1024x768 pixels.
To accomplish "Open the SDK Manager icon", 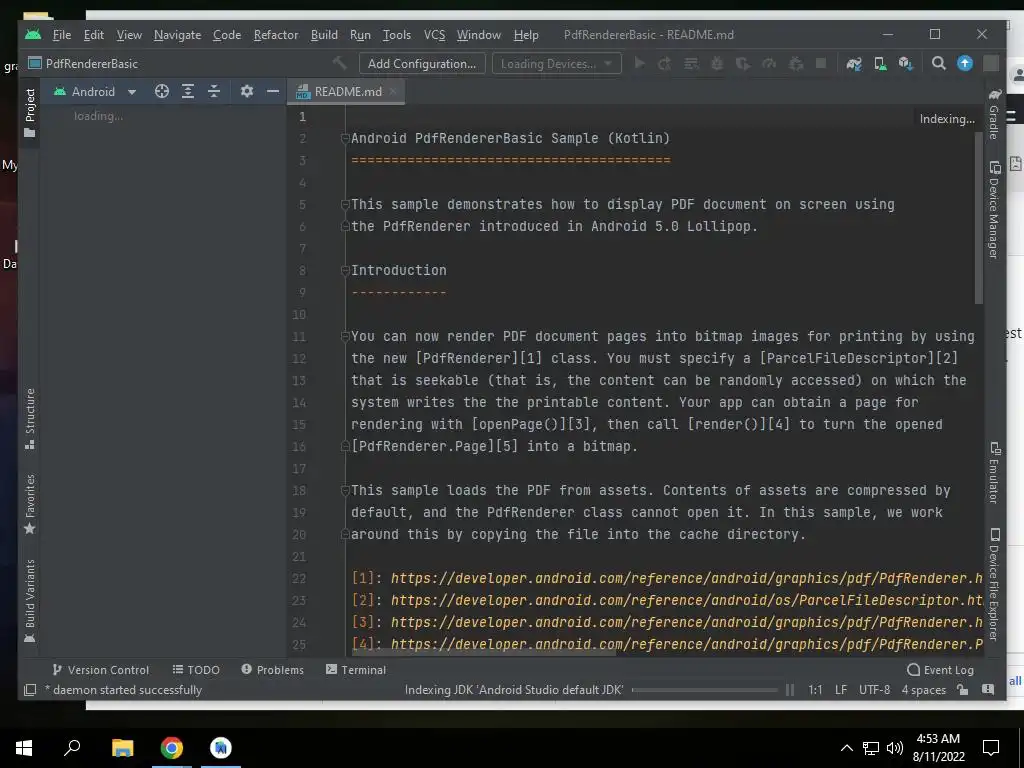I will (905, 63).
